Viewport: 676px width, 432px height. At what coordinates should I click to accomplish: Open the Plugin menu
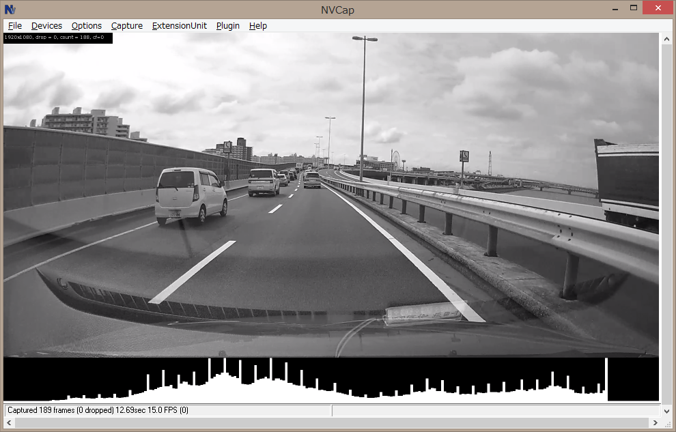point(228,26)
